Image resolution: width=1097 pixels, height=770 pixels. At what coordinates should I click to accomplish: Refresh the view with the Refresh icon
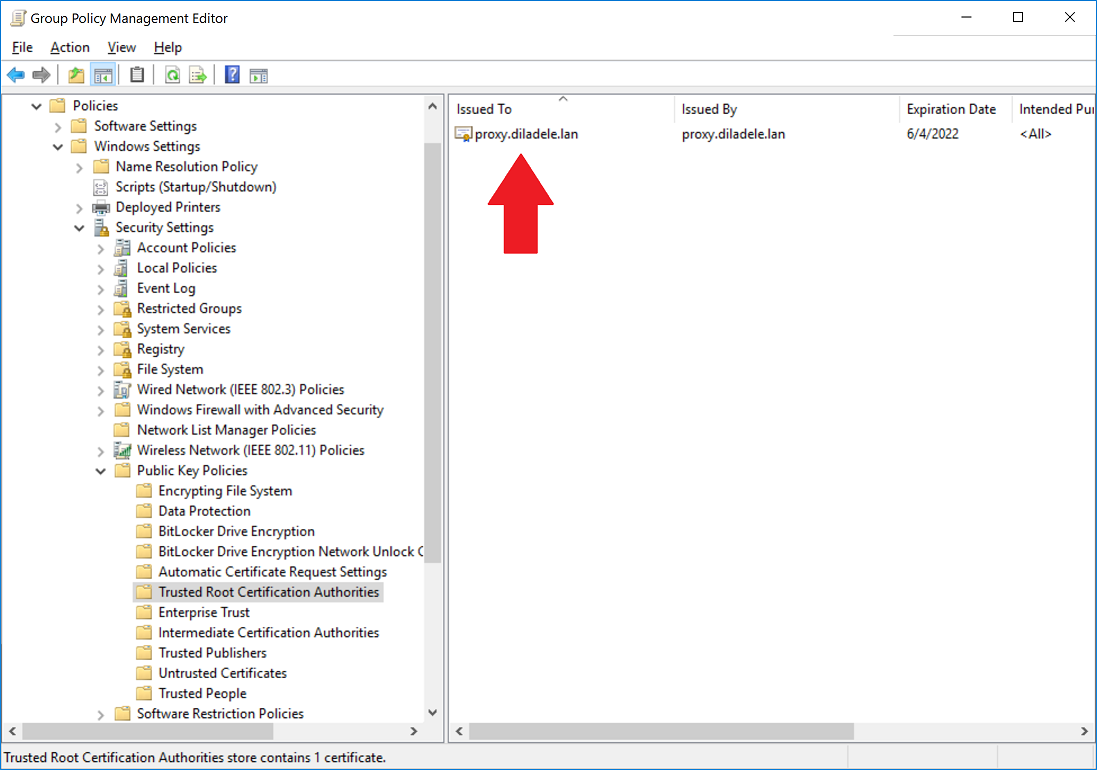pos(172,75)
